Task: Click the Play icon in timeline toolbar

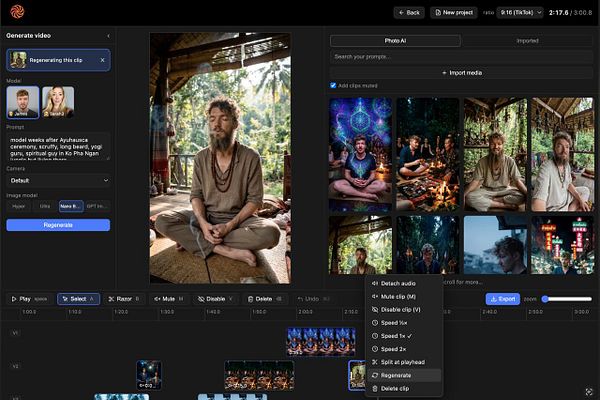Action: tap(14, 299)
